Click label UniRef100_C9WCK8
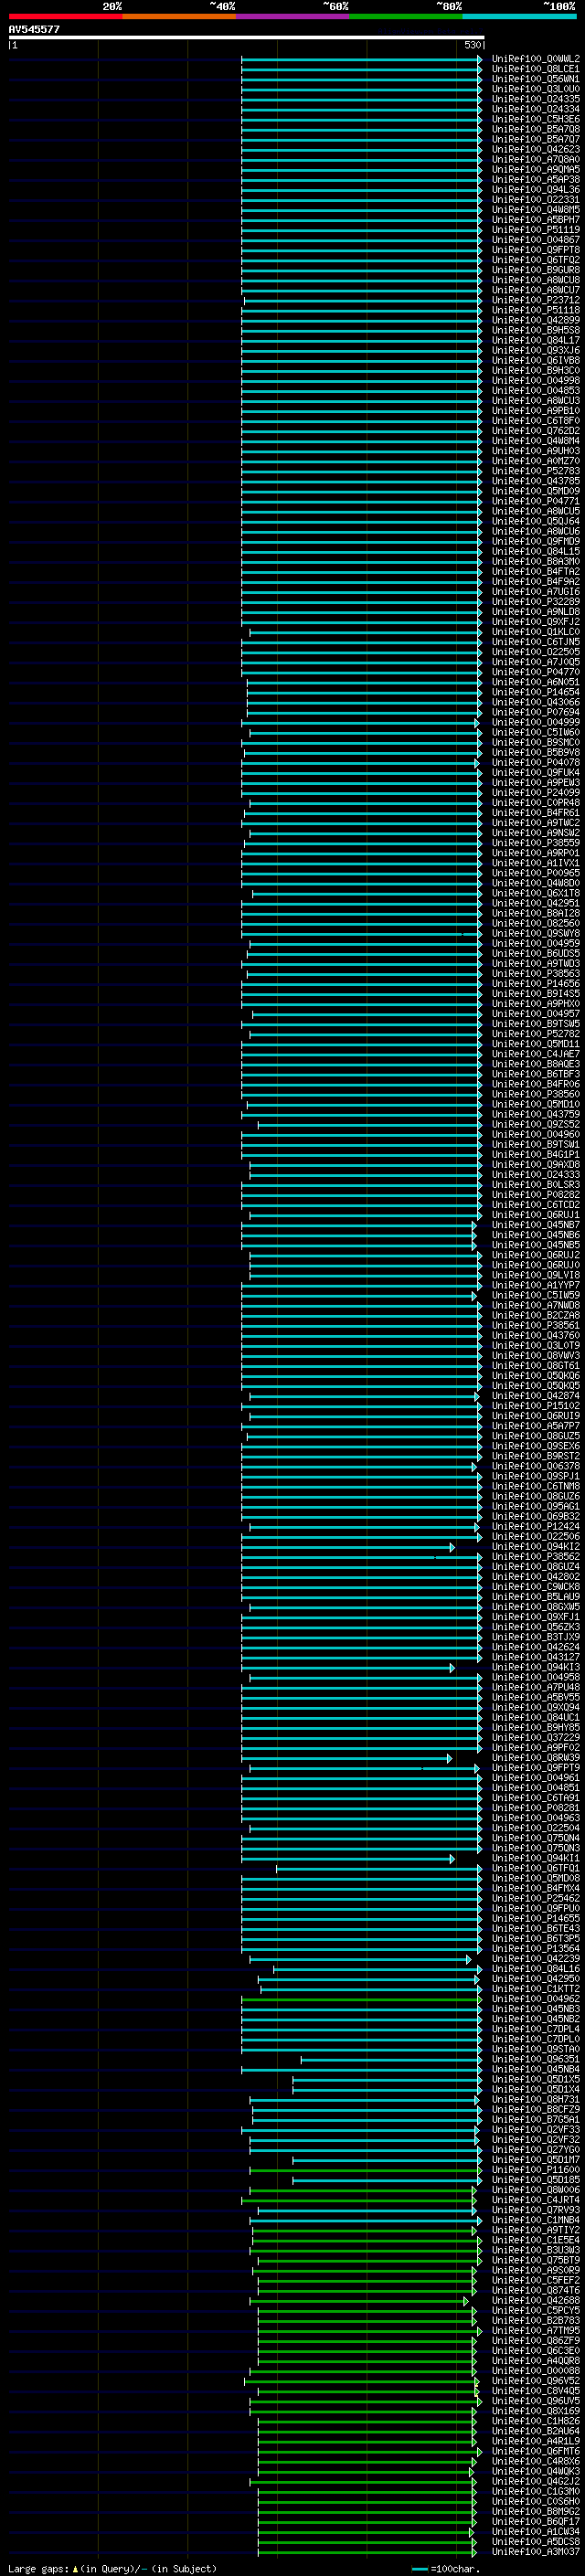 pos(536,1587)
